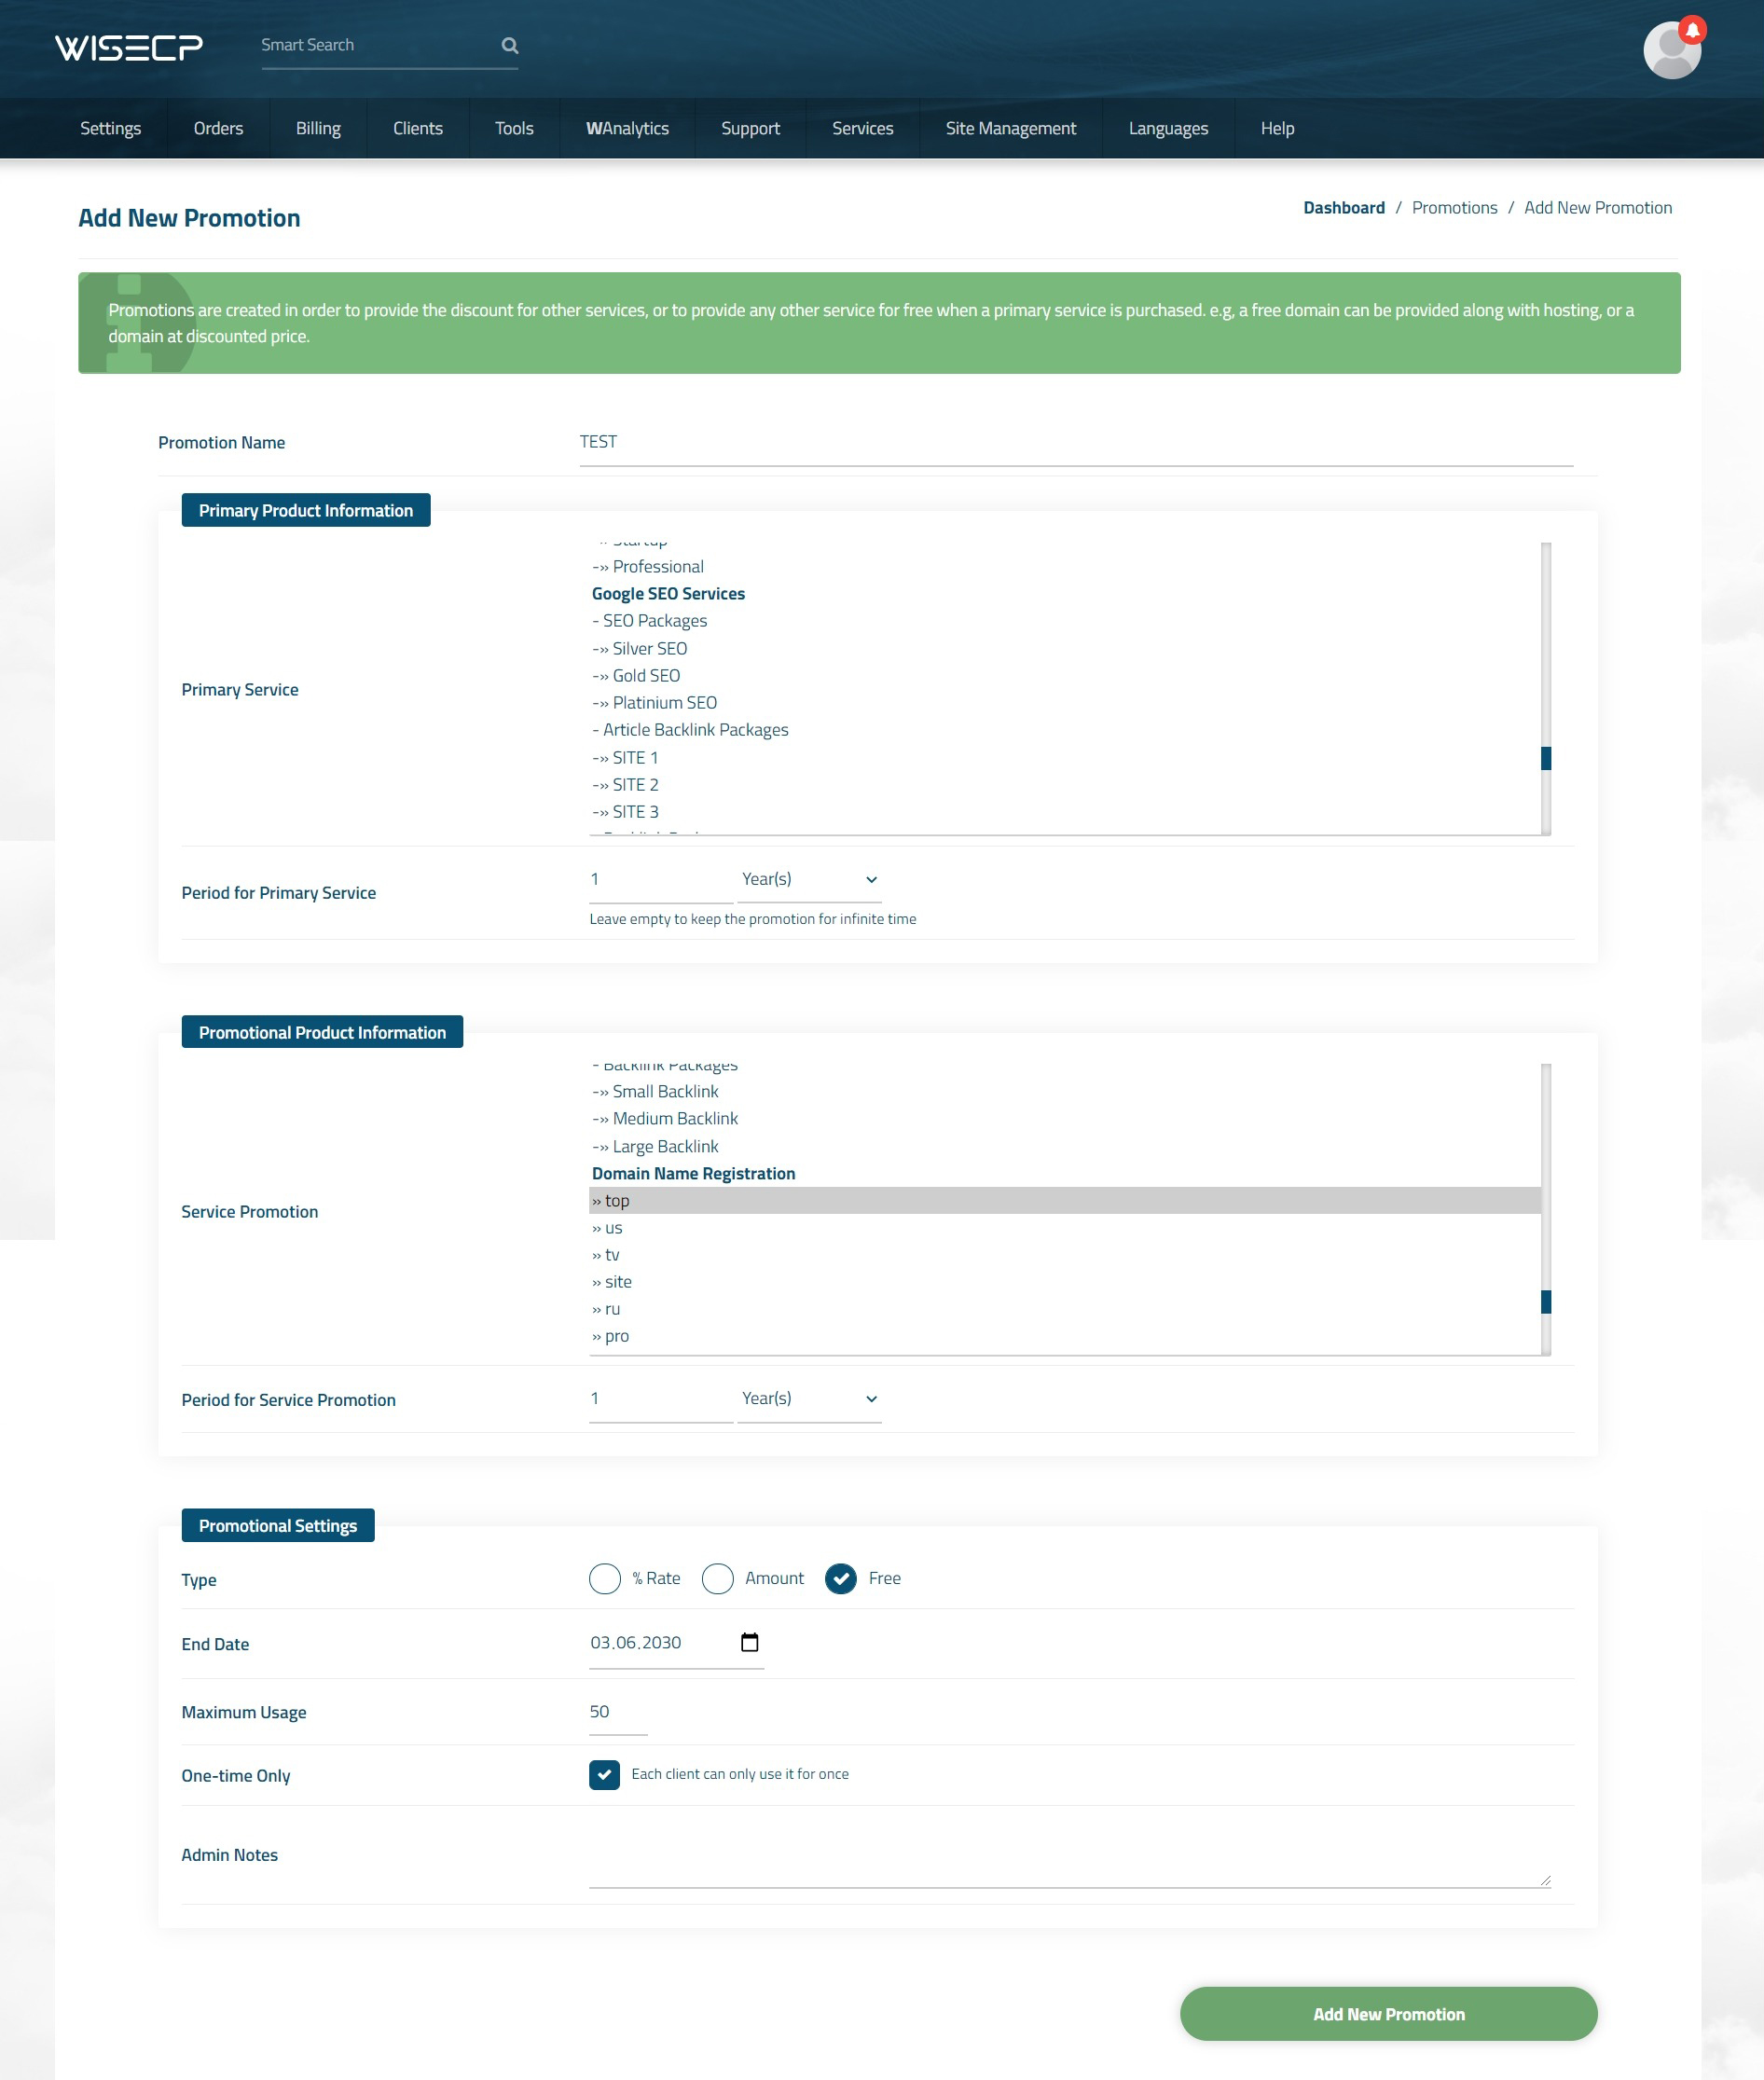Open the Help menu
Viewport: 1764px width, 2080px height.
click(x=1277, y=128)
